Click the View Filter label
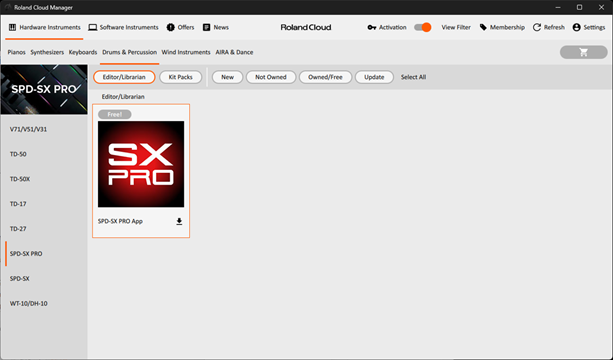 pos(456,27)
